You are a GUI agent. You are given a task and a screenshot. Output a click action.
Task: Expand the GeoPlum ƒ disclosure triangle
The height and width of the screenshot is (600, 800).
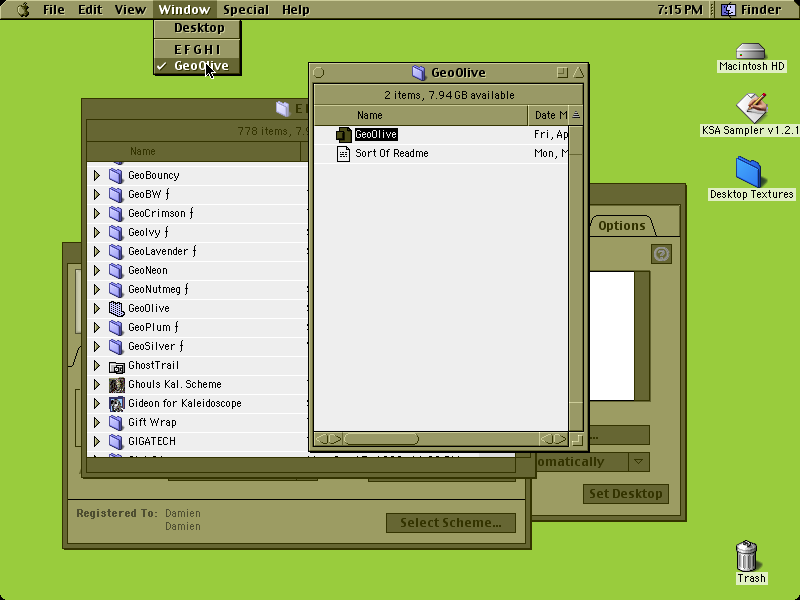96,328
